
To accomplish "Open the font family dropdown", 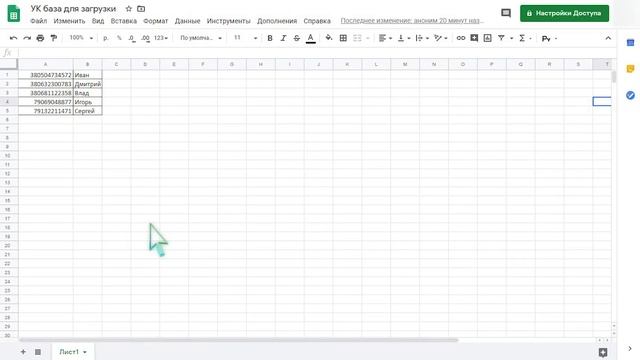I will 201,38.
